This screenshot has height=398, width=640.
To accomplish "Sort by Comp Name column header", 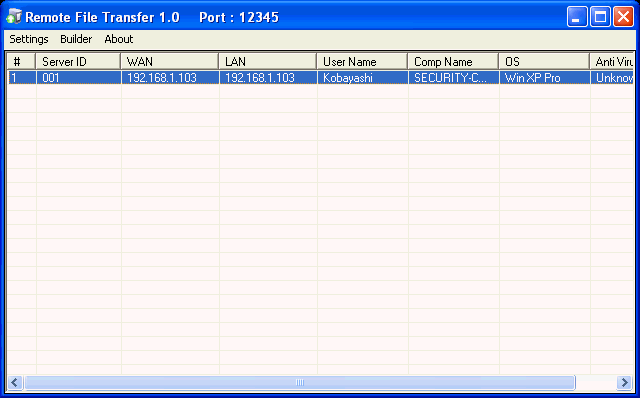I will point(453,62).
